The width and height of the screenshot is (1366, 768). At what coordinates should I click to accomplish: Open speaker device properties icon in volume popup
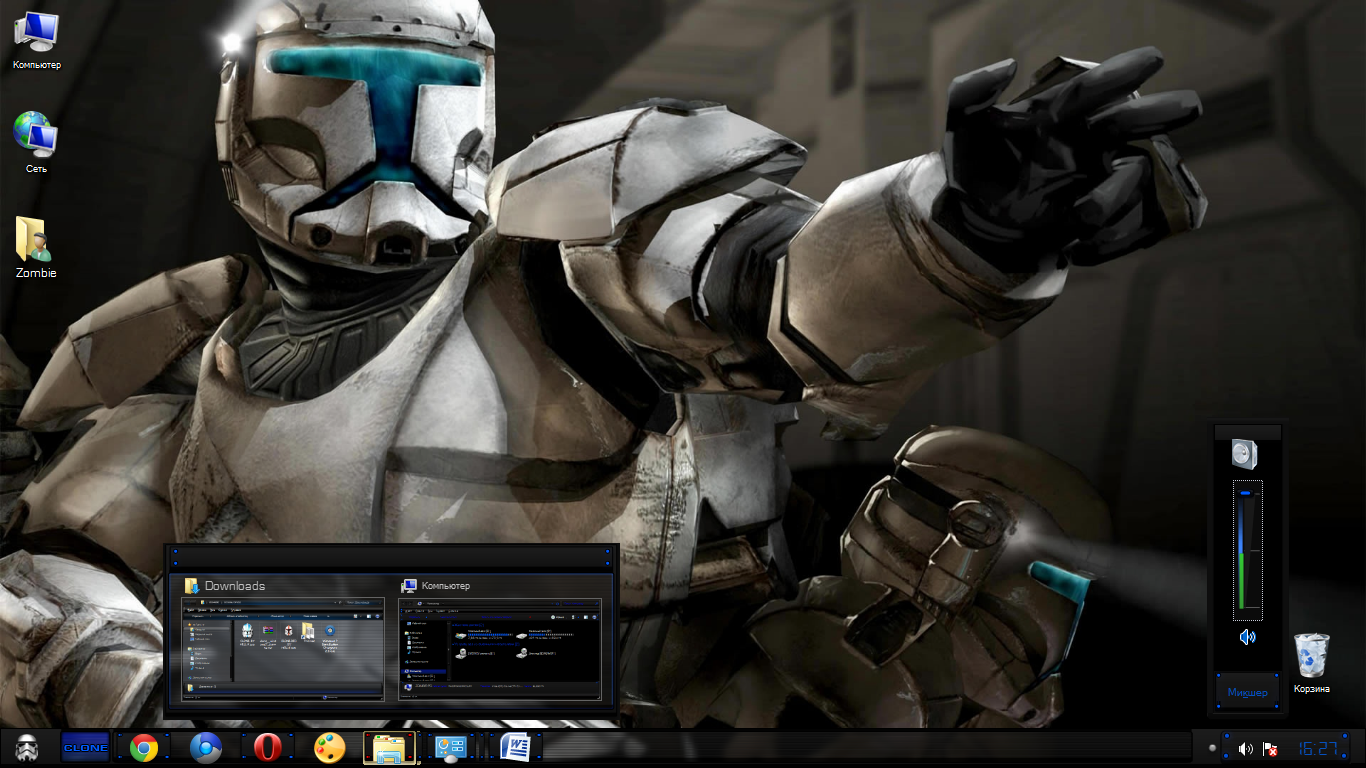coord(1246,455)
